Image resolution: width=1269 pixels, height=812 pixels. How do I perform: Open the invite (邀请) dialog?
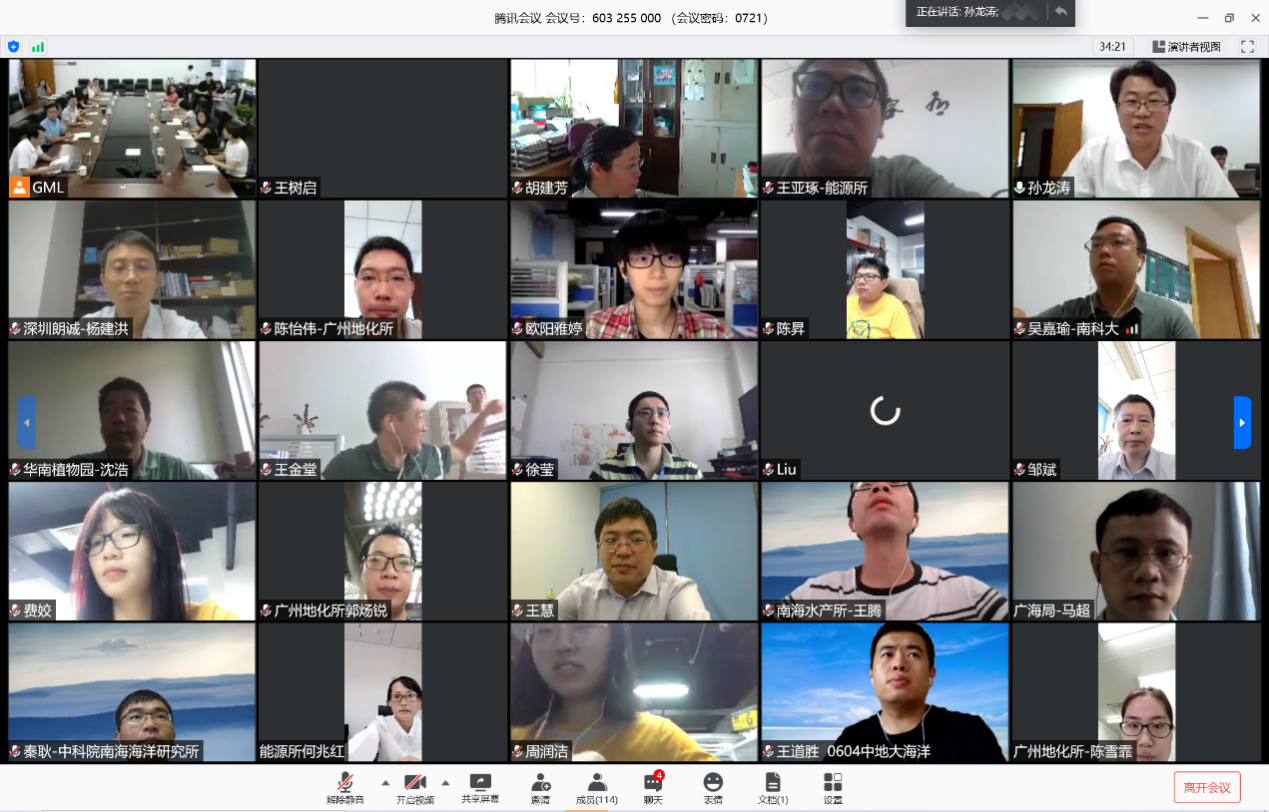pyautogui.click(x=540, y=787)
